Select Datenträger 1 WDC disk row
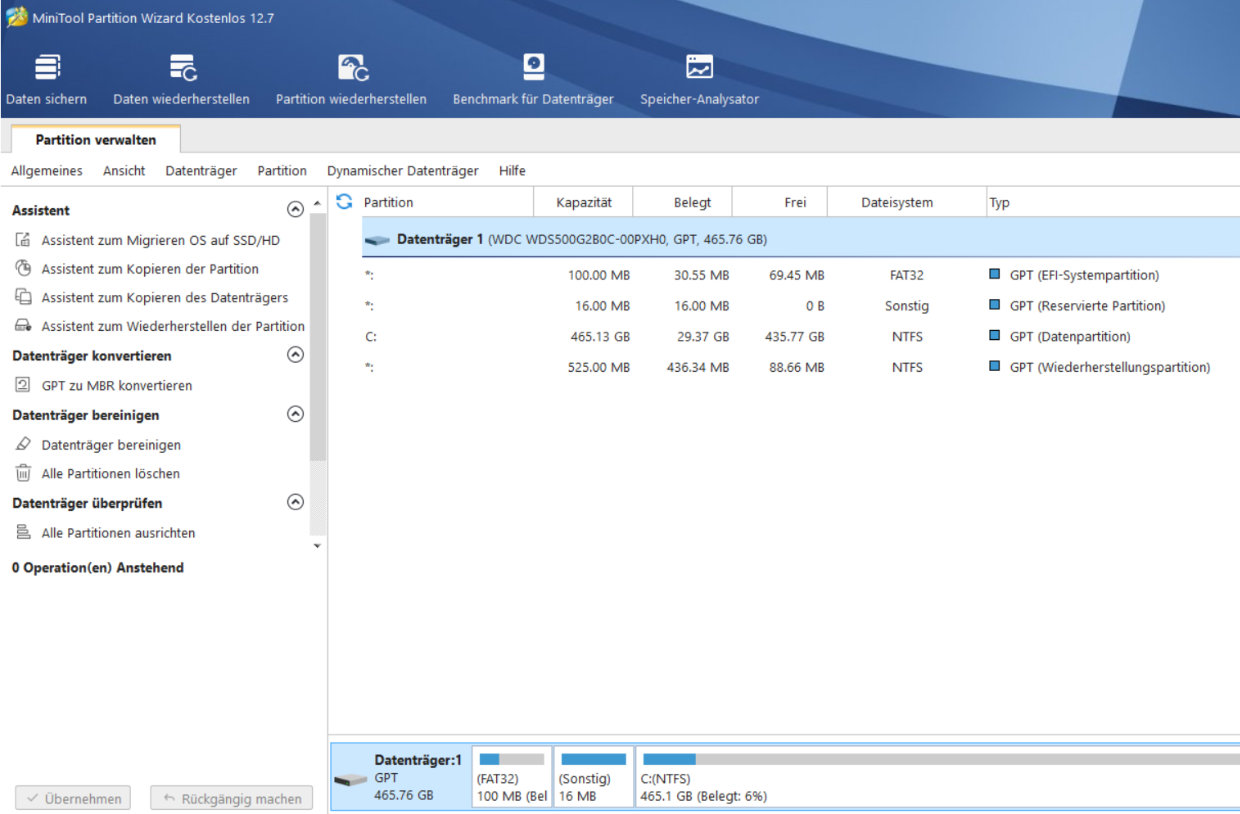Viewport: 1240px width, 814px height. click(x=800, y=240)
